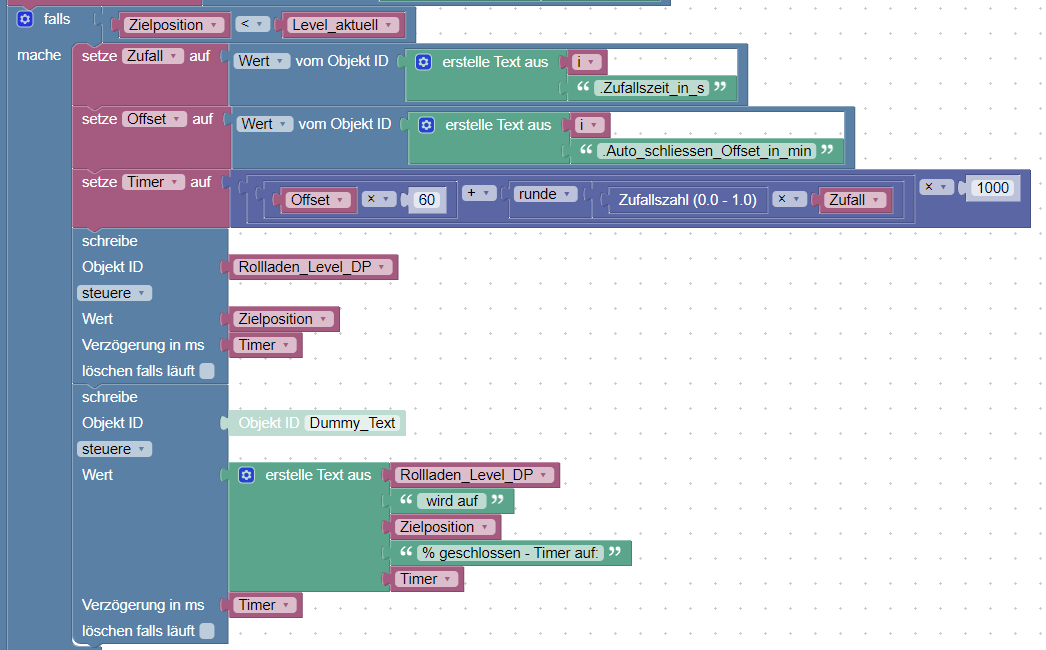
Task: Open Timer dropdown inside text-join block
Action: [x=426, y=579]
